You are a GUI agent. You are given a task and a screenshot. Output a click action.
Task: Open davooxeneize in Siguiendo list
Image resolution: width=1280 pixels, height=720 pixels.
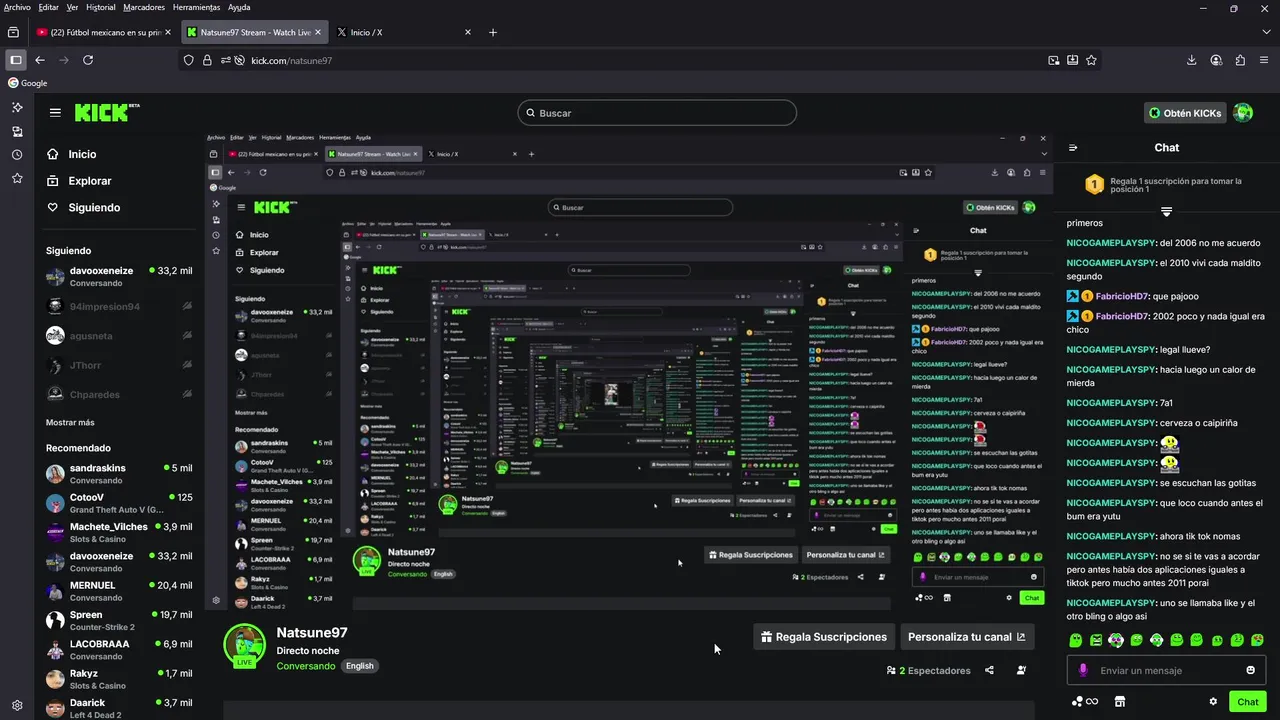click(119, 276)
